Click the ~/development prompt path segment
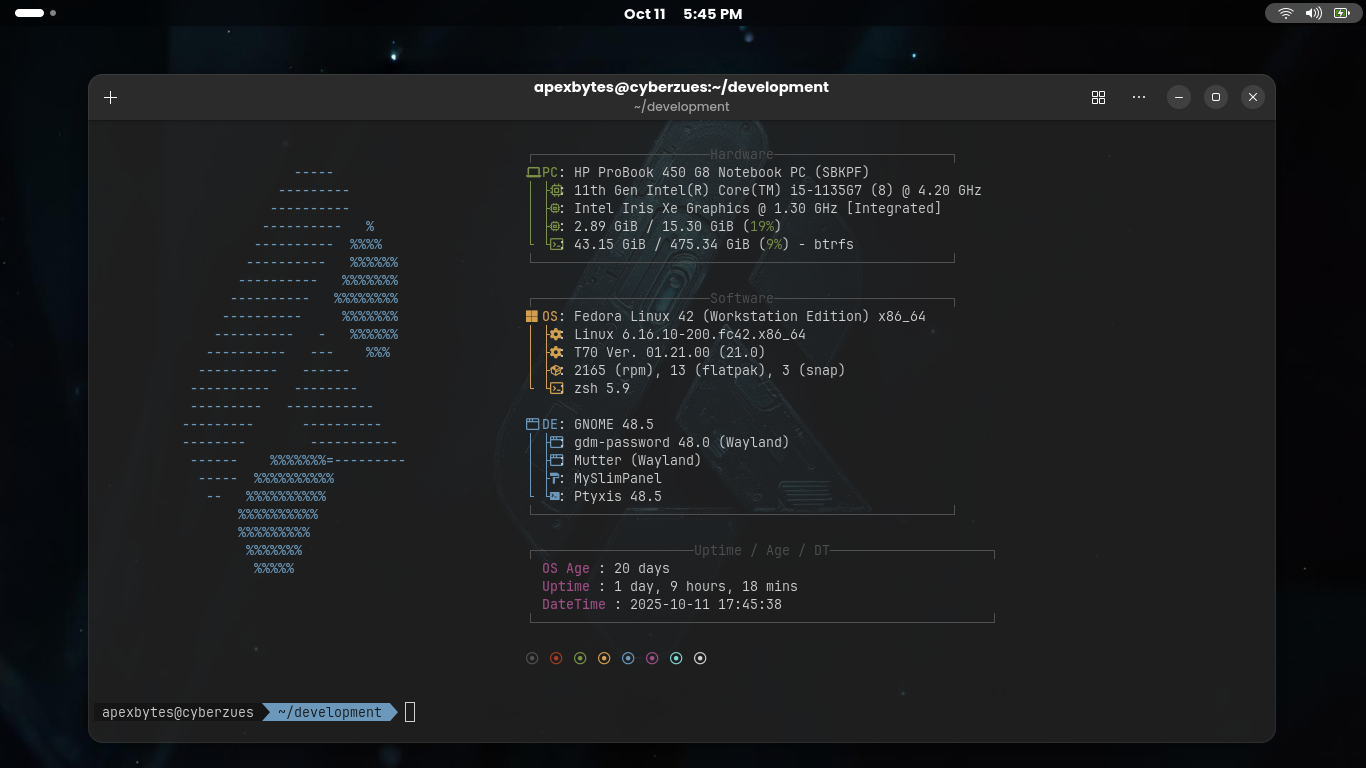 click(329, 712)
